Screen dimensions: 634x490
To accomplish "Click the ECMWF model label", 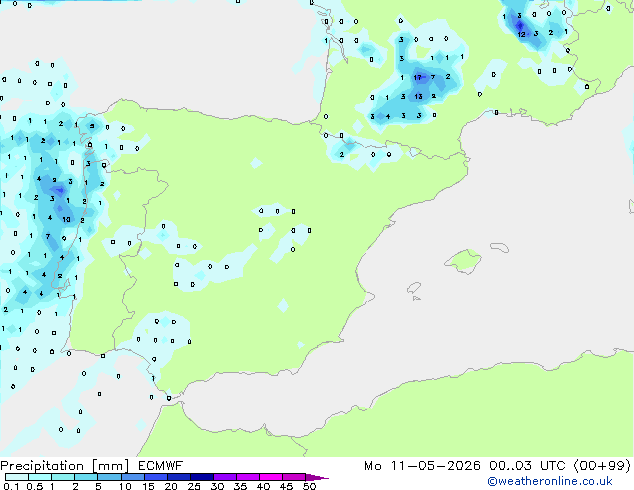I will tap(161, 465).
